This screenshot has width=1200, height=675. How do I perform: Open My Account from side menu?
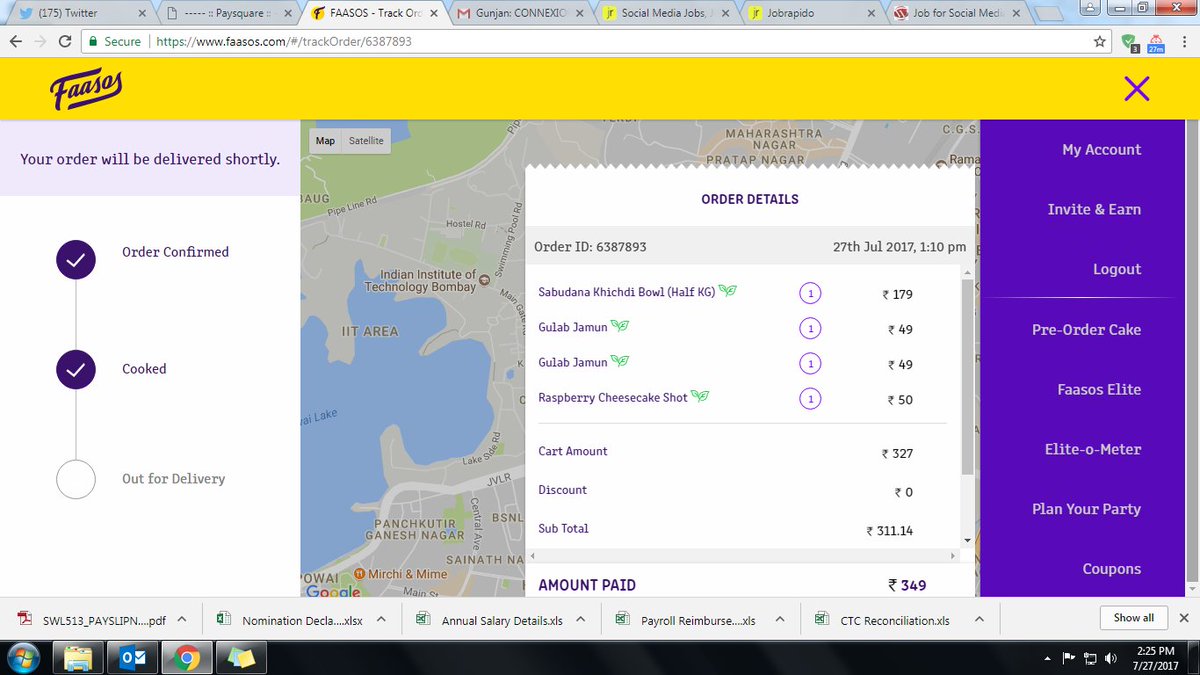(1101, 150)
